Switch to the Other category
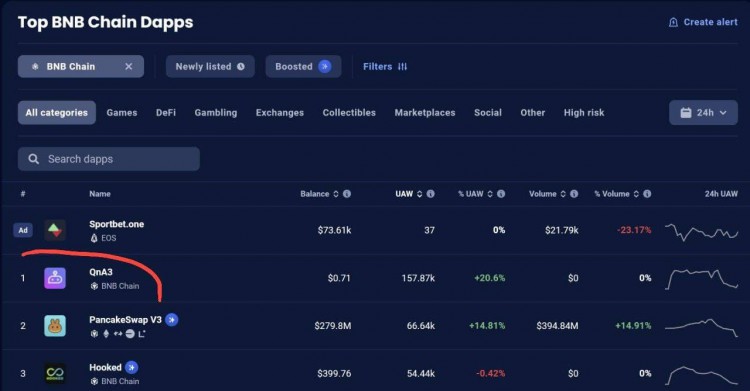Image resolution: width=750 pixels, height=391 pixels. click(x=533, y=112)
